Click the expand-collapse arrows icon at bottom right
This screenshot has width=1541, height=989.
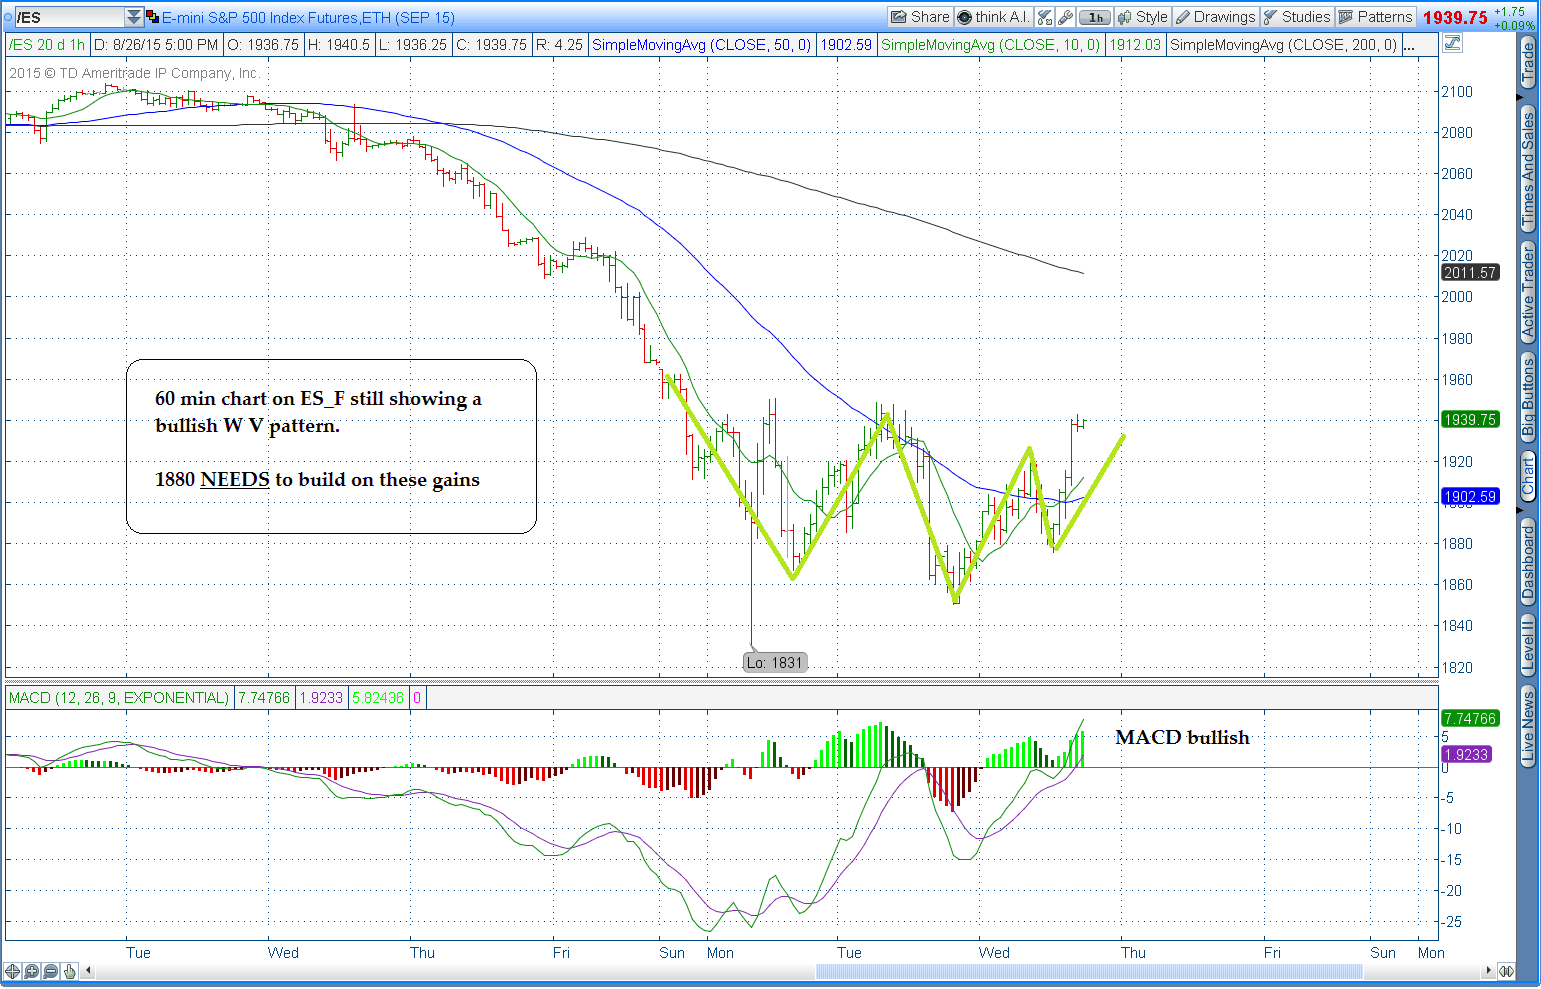point(1506,971)
